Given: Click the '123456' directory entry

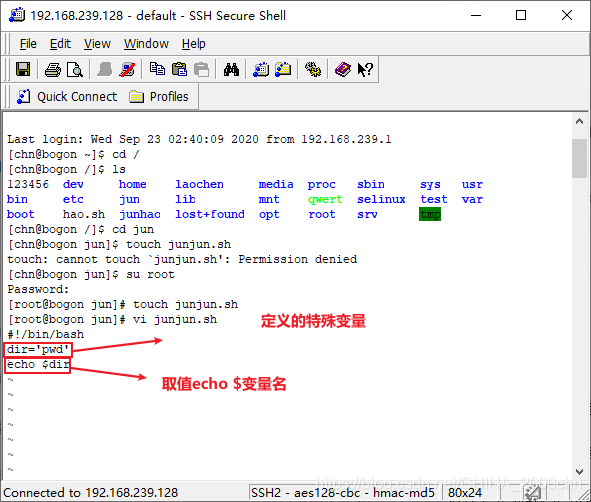Looking at the screenshot, I should (x=28, y=184).
